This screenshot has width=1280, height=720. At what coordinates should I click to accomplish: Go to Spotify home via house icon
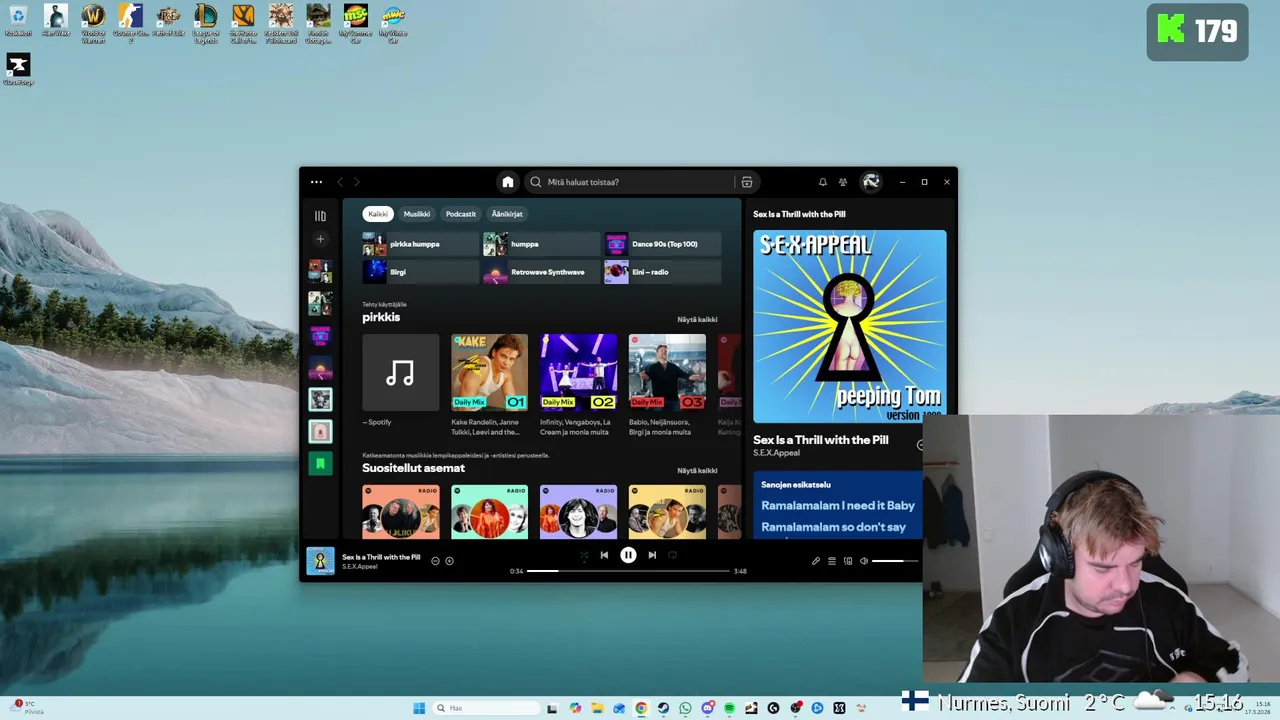tap(507, 182)
